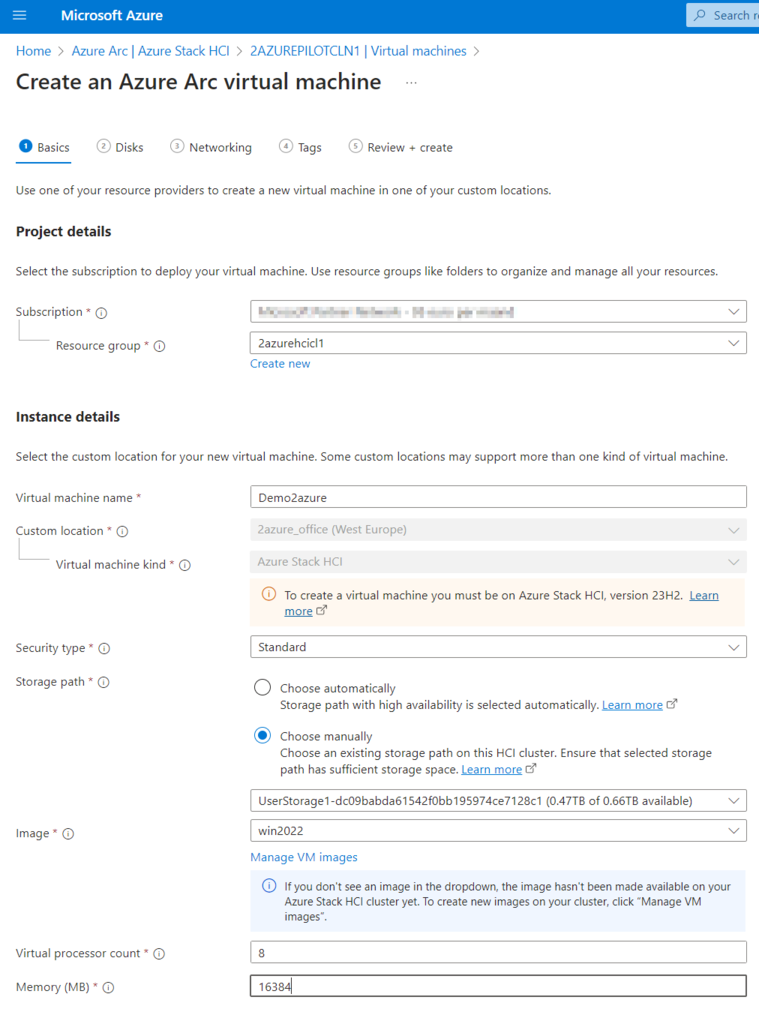Open the Custom location dropdown
This screenshot has width=759, height=1024.
click(498, 530)
